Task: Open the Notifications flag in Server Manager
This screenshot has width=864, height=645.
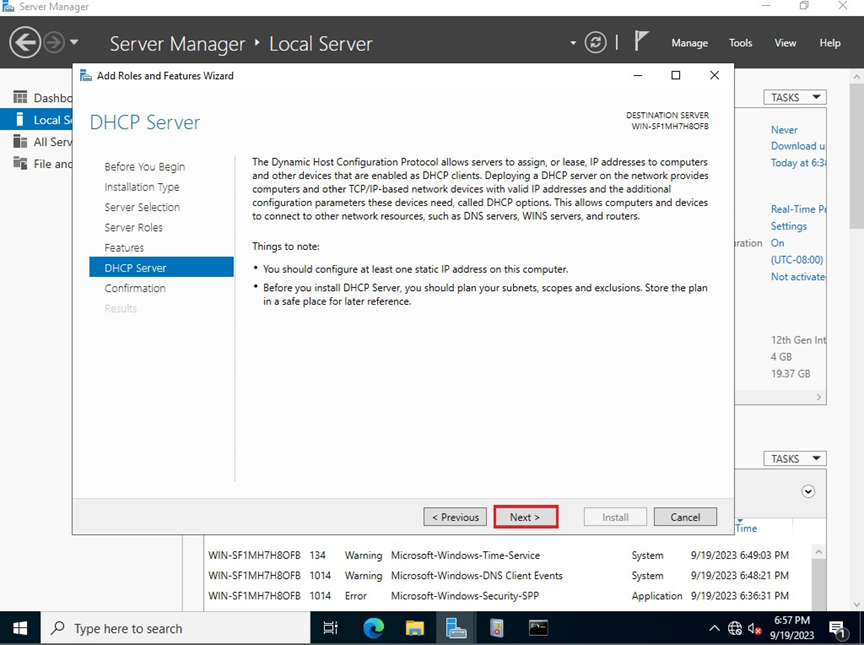Action: pos(640,41)
